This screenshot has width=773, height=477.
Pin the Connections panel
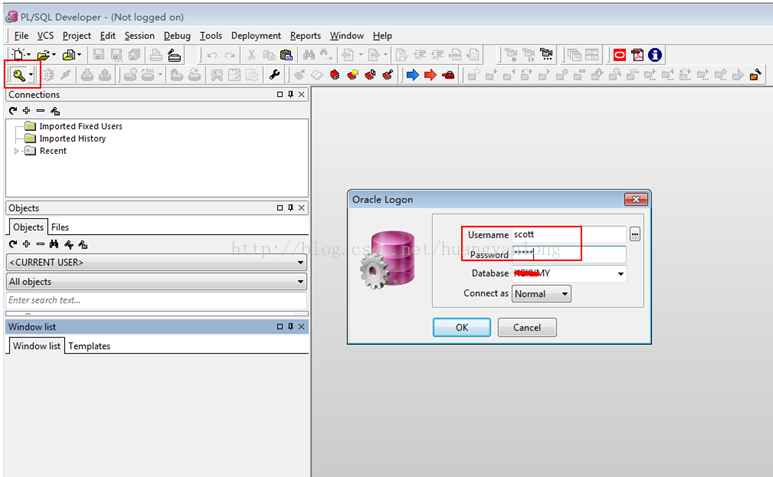click(290, 94)
